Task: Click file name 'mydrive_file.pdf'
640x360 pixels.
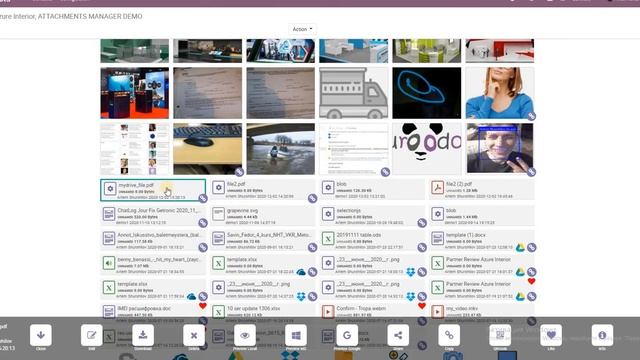Action: coord(136,185)
